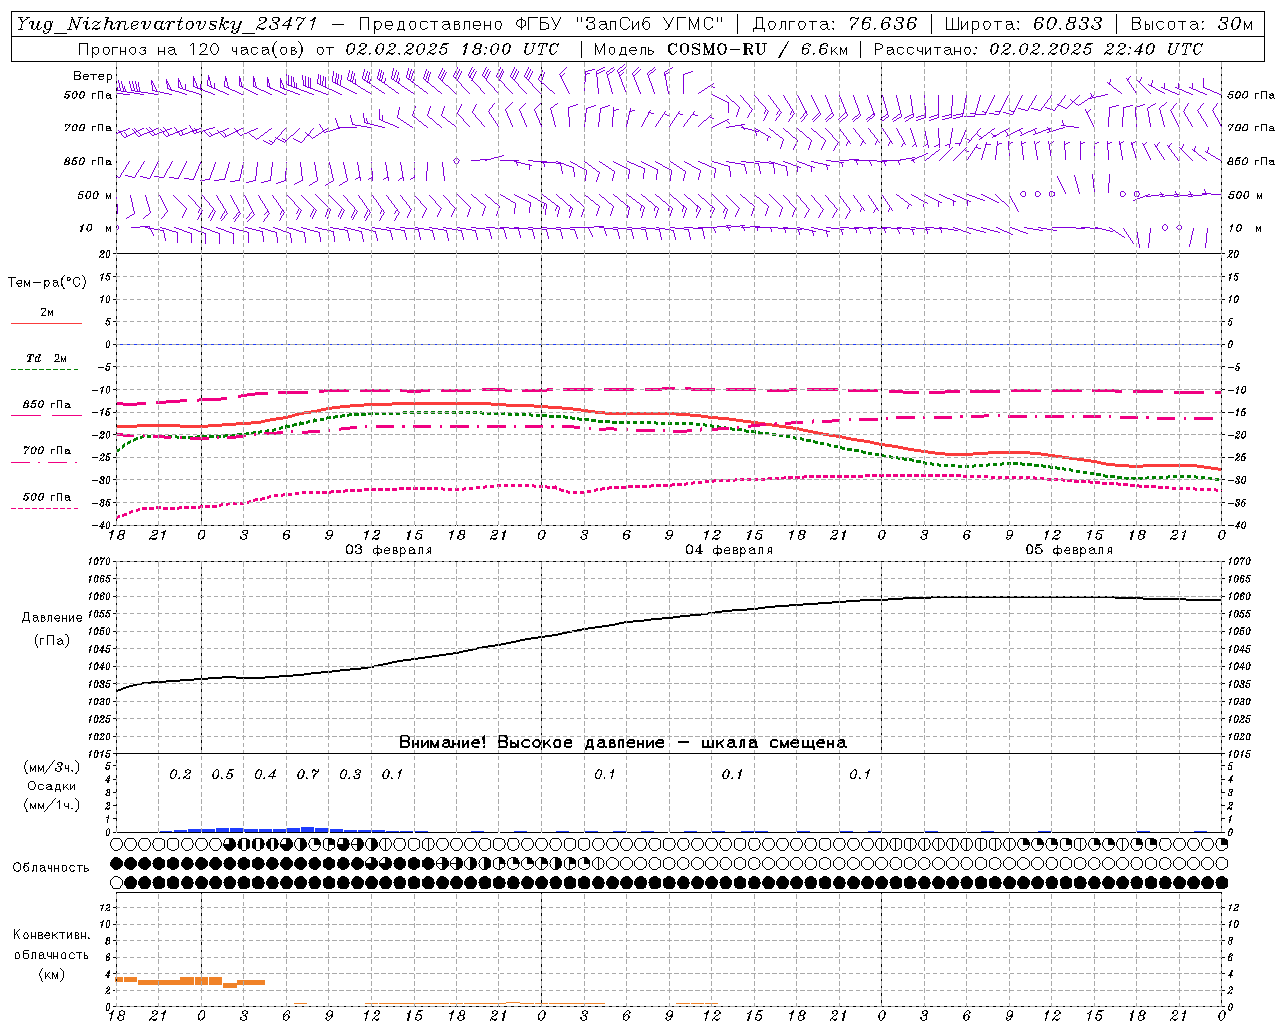Select the text Предоставлено ФГБУ "ЗапСиб УГМС"
1280x1024 pixels.
541,25
